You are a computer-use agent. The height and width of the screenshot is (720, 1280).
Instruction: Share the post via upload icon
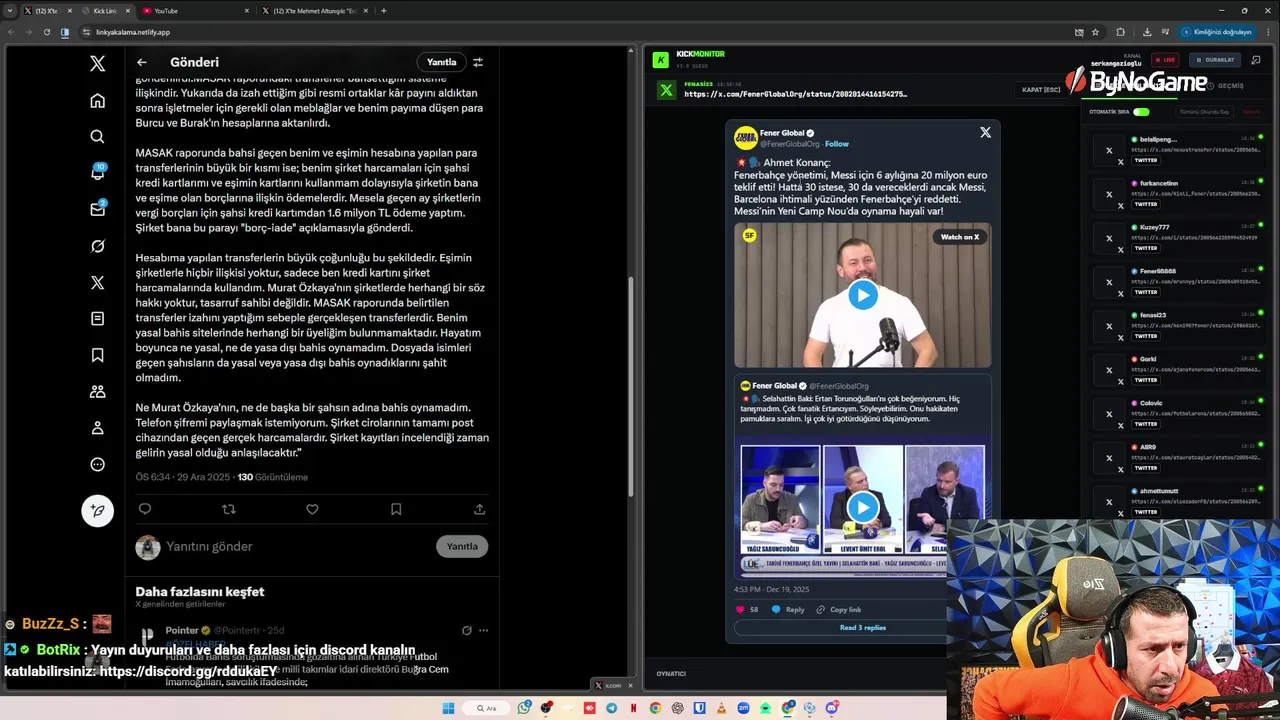480,509
